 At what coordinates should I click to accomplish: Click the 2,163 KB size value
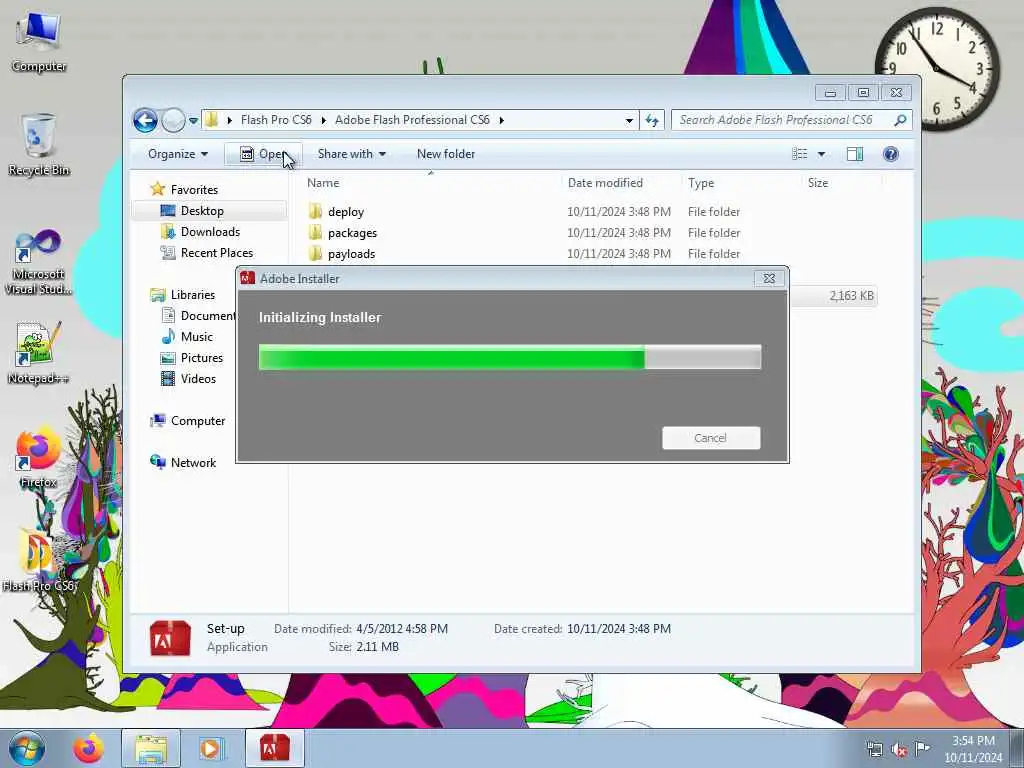851,296
